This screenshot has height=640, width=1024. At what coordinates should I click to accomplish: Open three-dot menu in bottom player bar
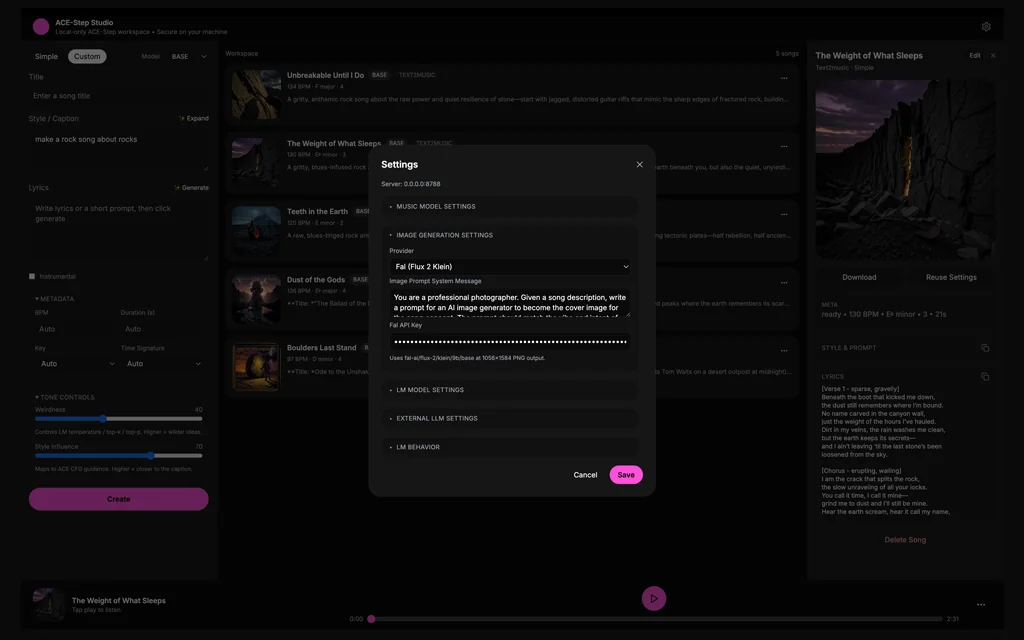[980, 604]
